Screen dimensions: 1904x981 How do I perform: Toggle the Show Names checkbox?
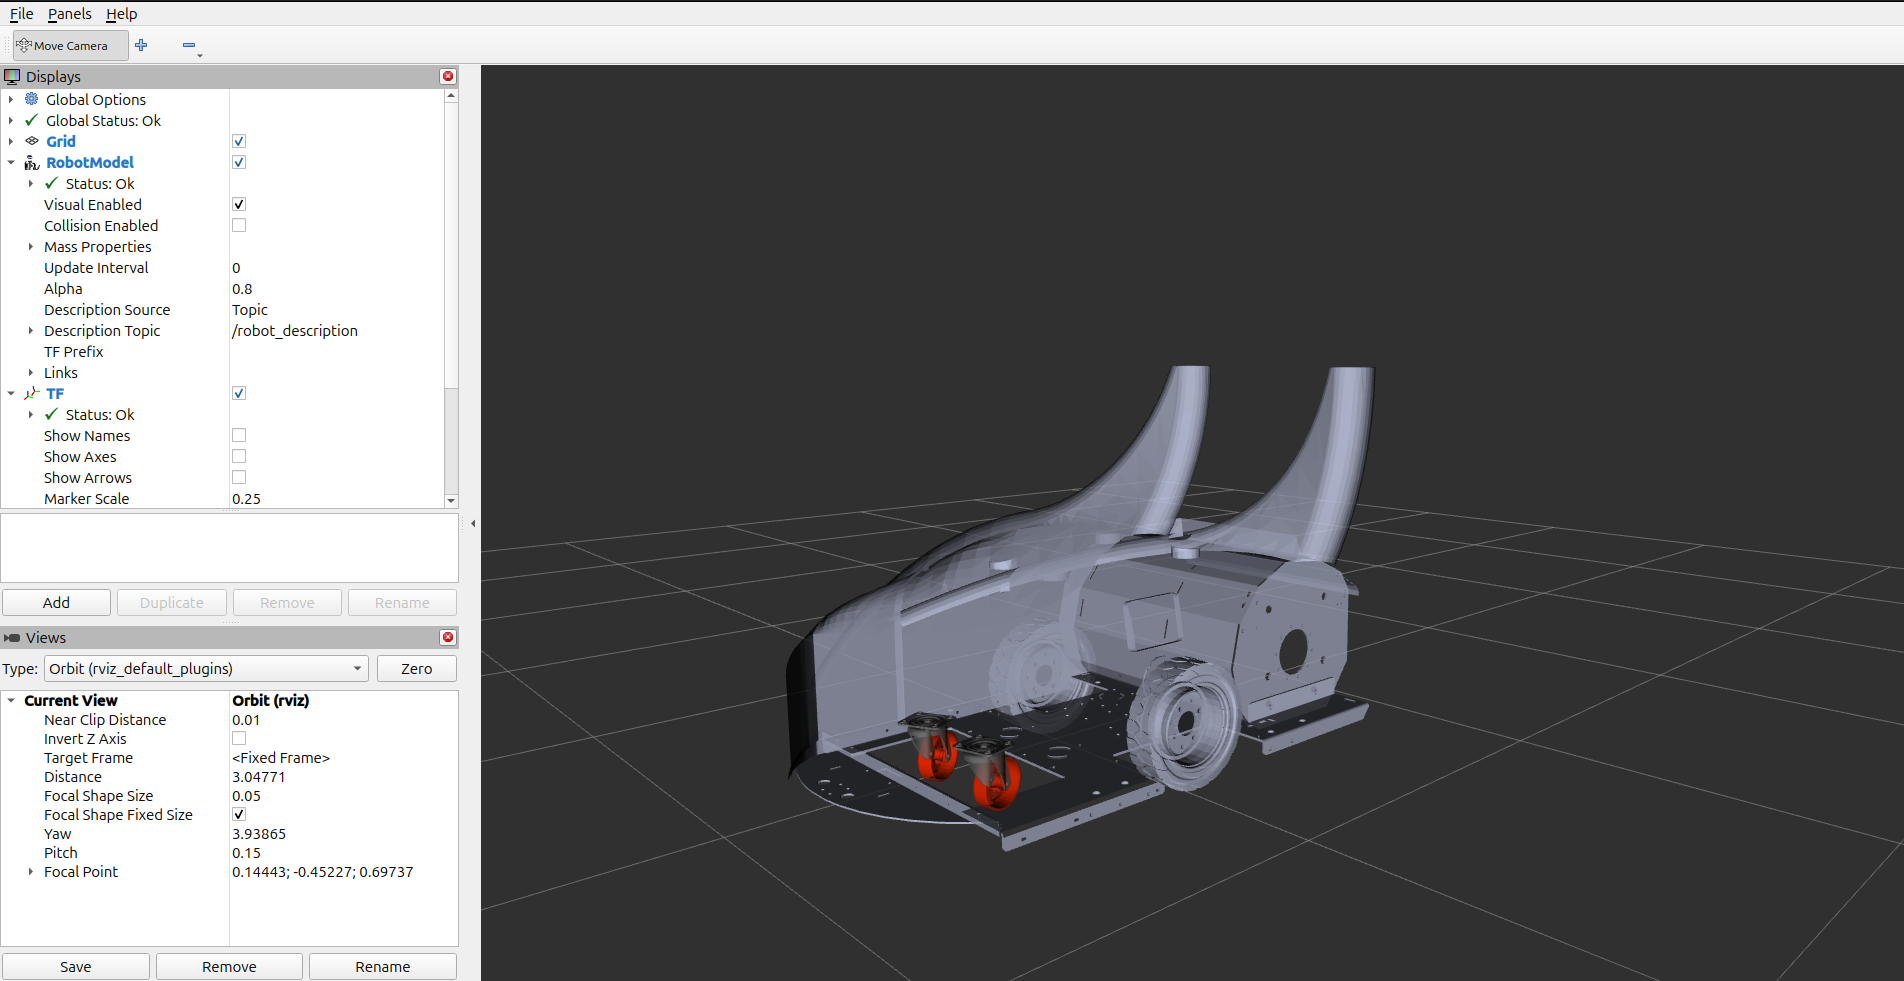239,435
